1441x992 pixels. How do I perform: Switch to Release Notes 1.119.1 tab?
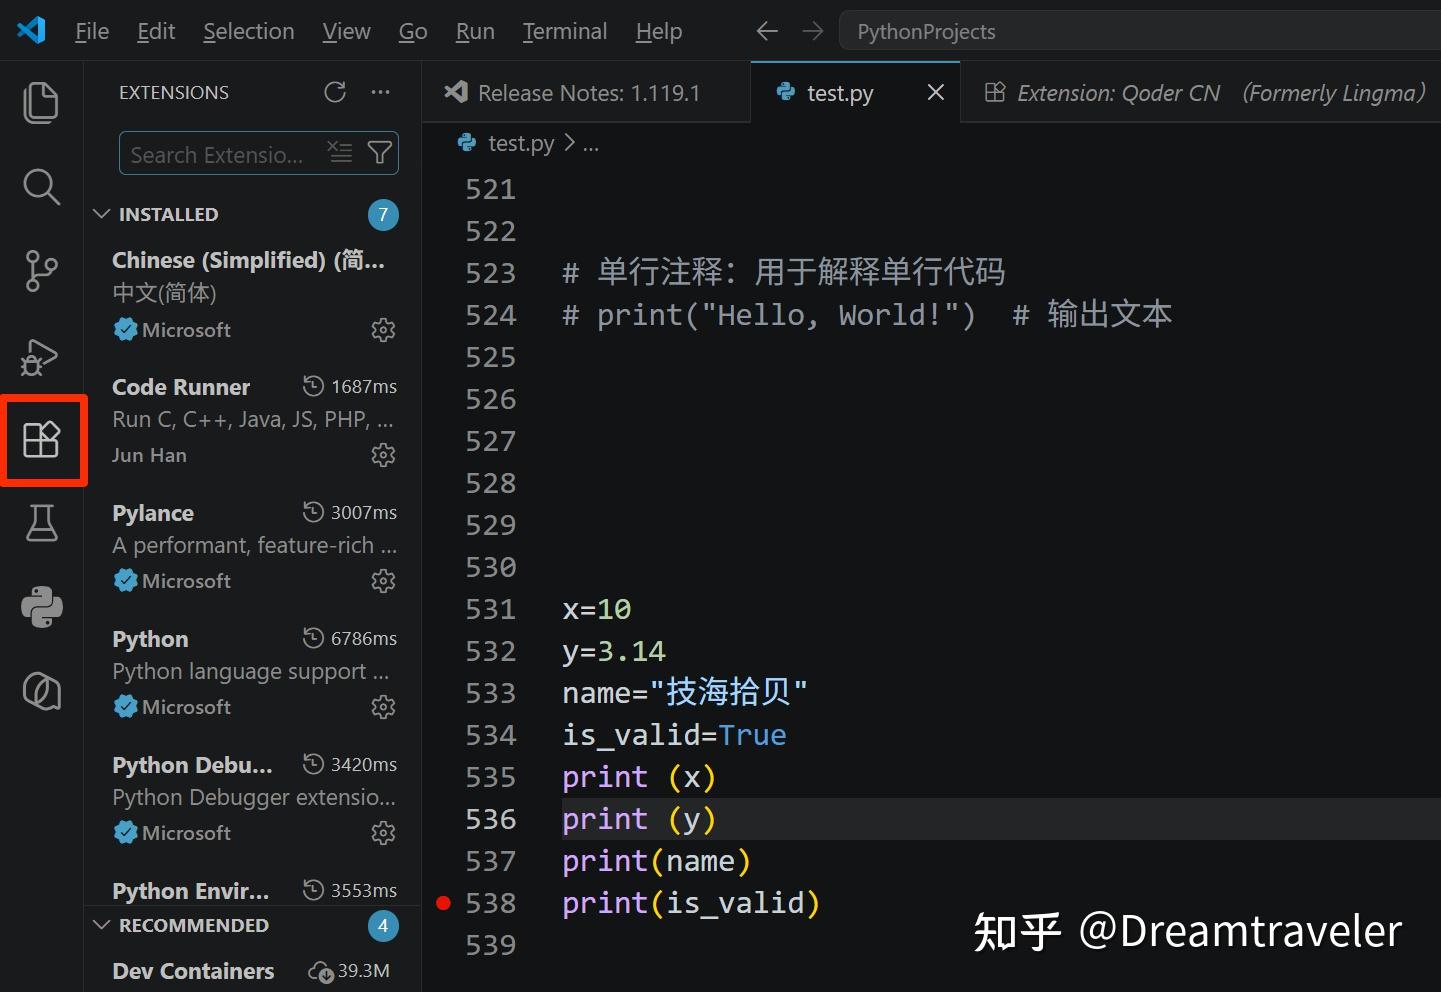pyautogui.click(x=586, y=93)
